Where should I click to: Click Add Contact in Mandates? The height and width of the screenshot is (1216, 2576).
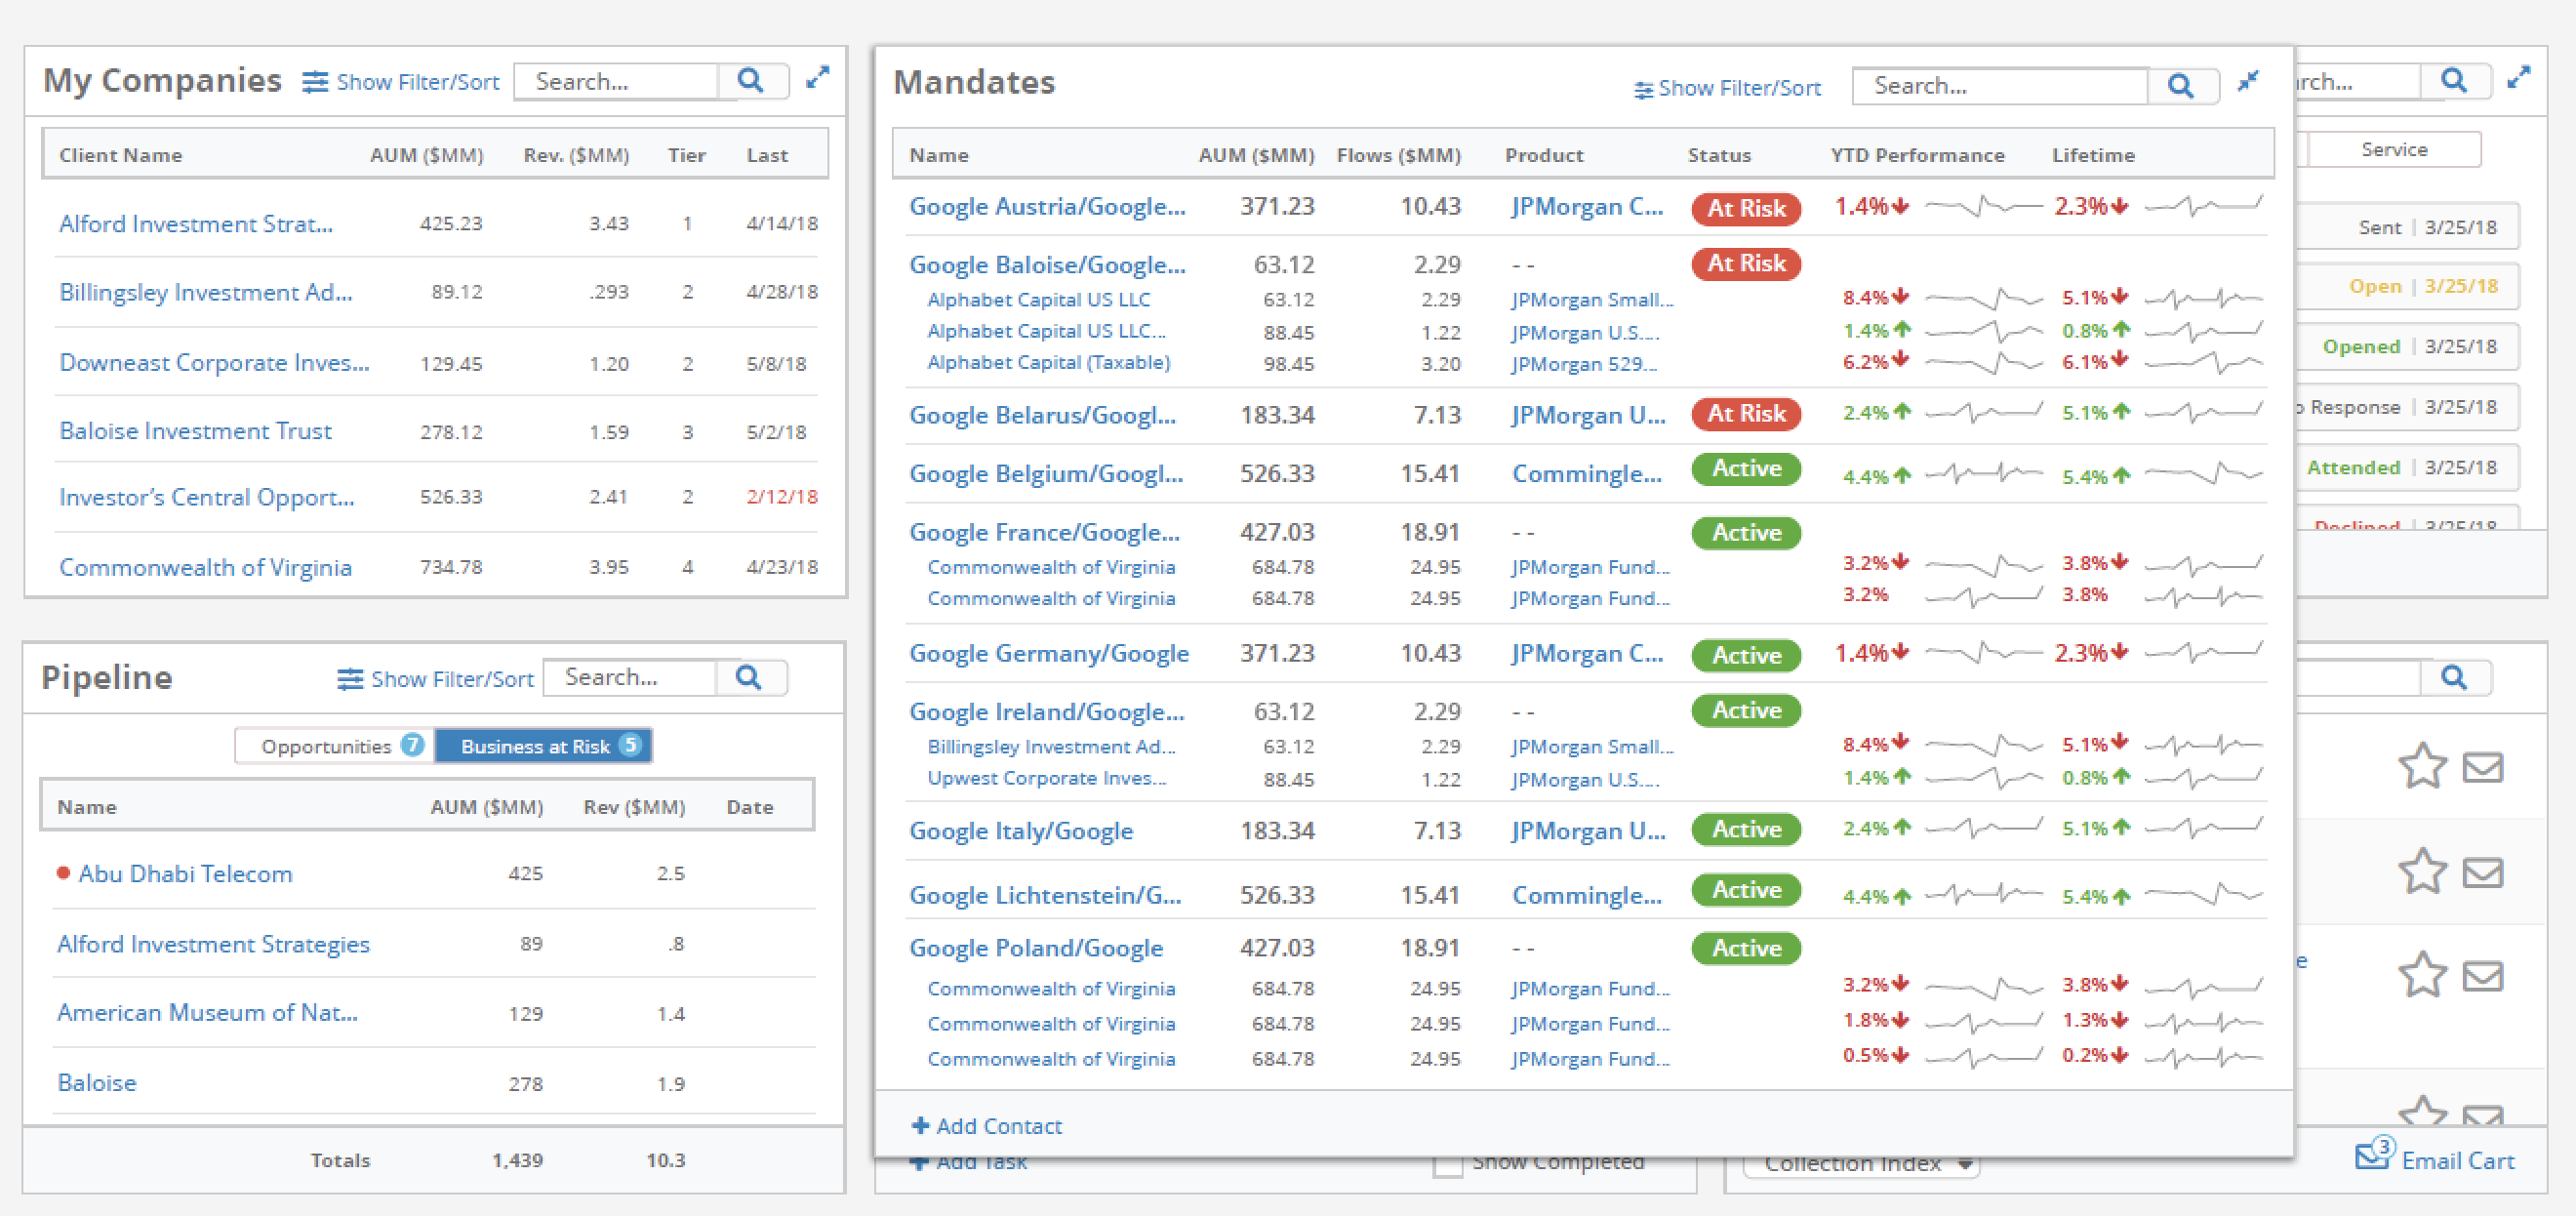coord(987,1126)
